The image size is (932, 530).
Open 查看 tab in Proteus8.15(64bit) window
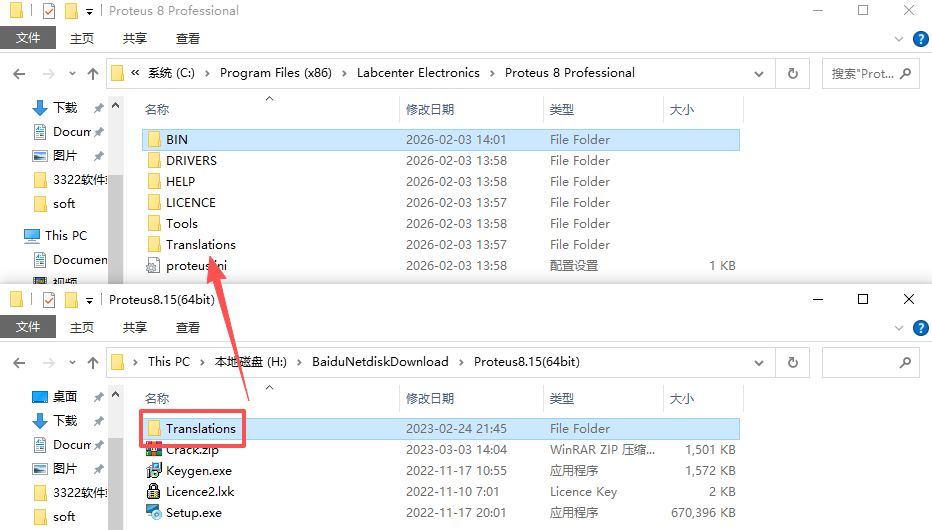coord(188,327)
